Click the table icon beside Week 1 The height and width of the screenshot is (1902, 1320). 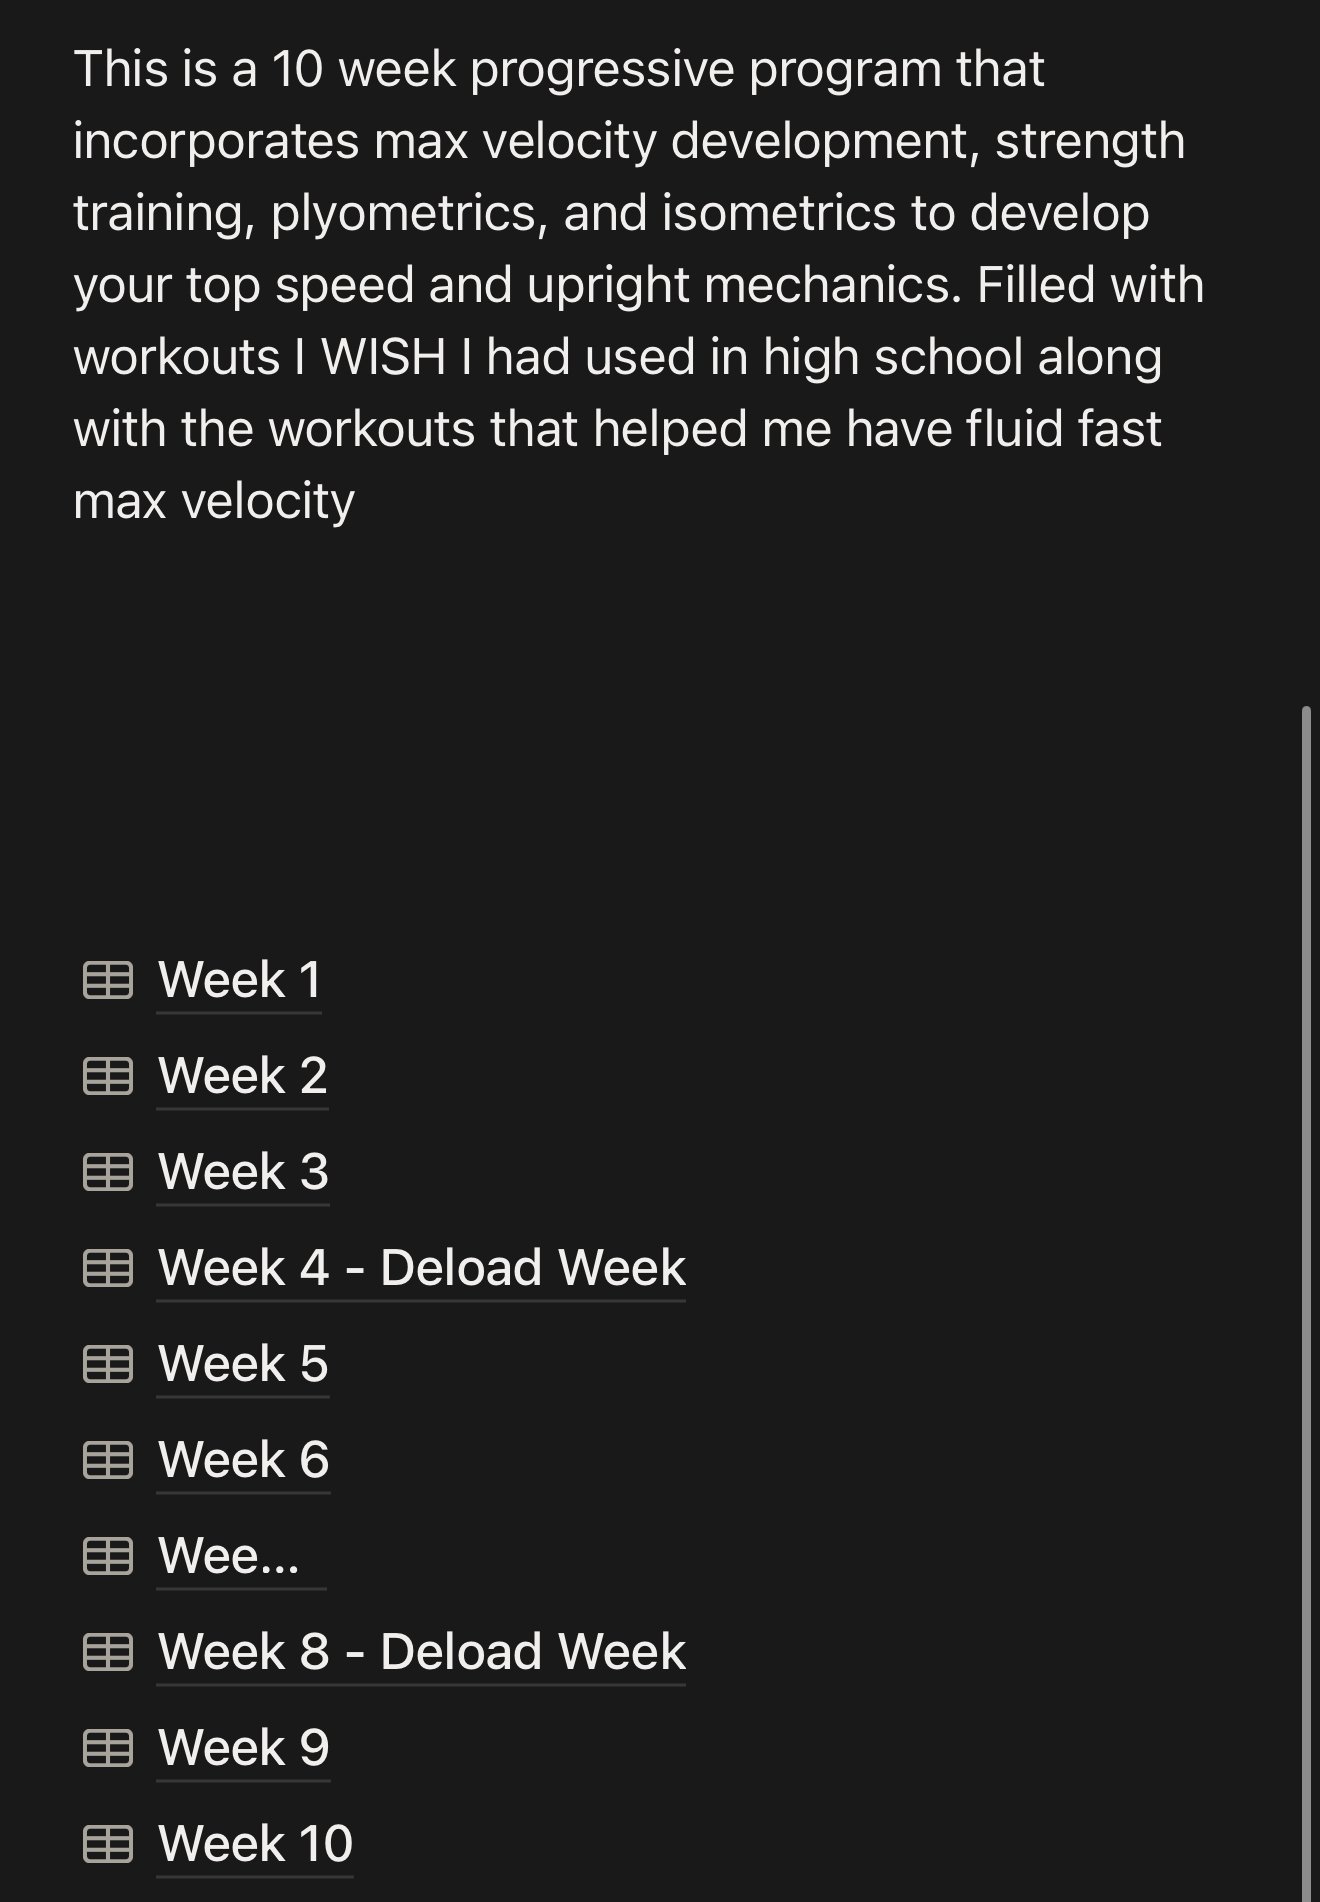[107, 980]
